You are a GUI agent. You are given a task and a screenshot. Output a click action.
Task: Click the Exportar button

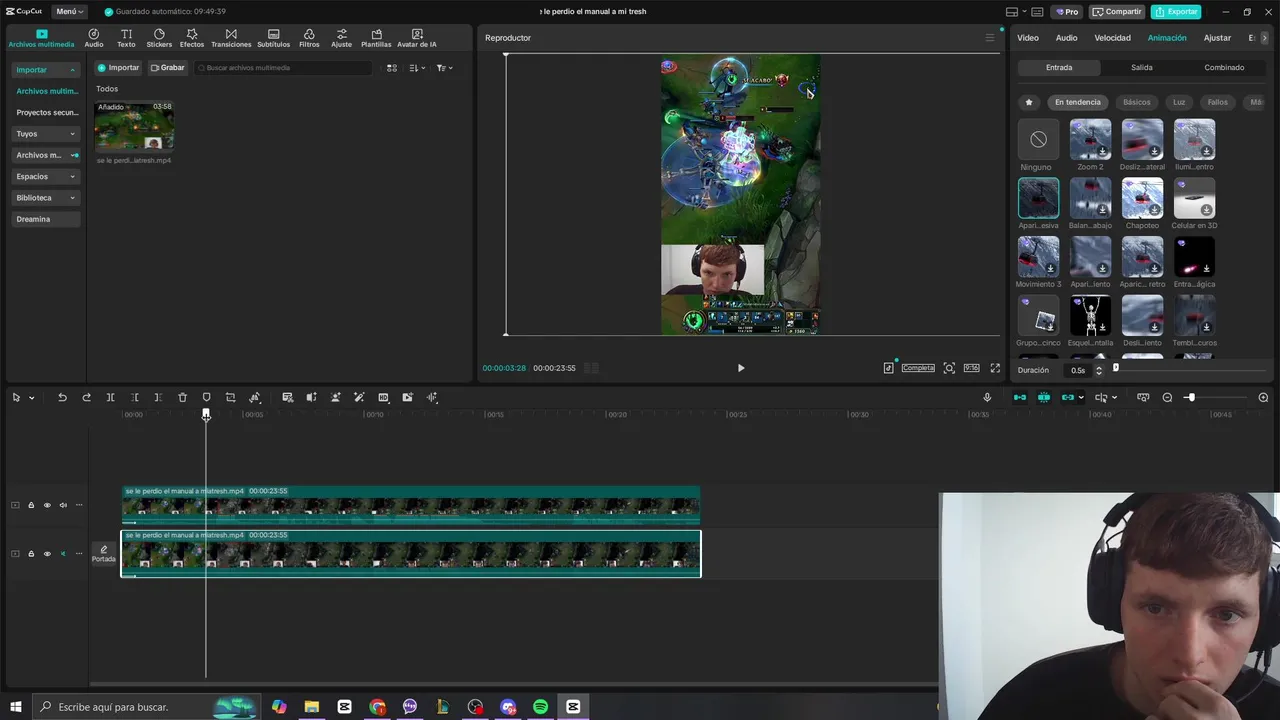tap(1176, 12)
